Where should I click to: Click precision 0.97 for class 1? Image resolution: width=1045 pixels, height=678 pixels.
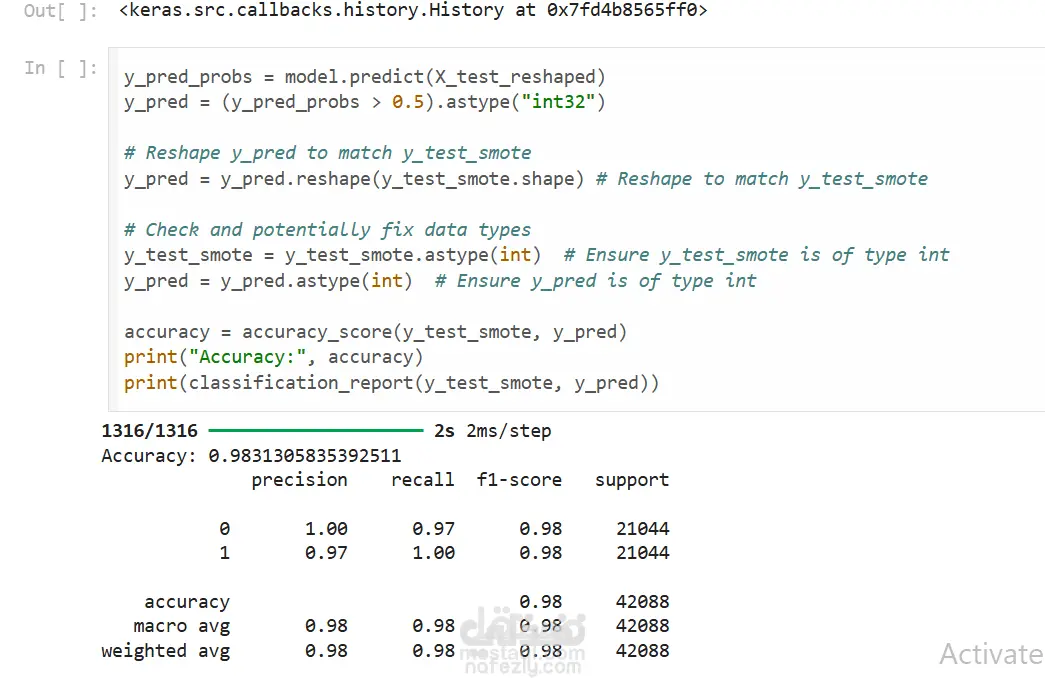point(326,553)
